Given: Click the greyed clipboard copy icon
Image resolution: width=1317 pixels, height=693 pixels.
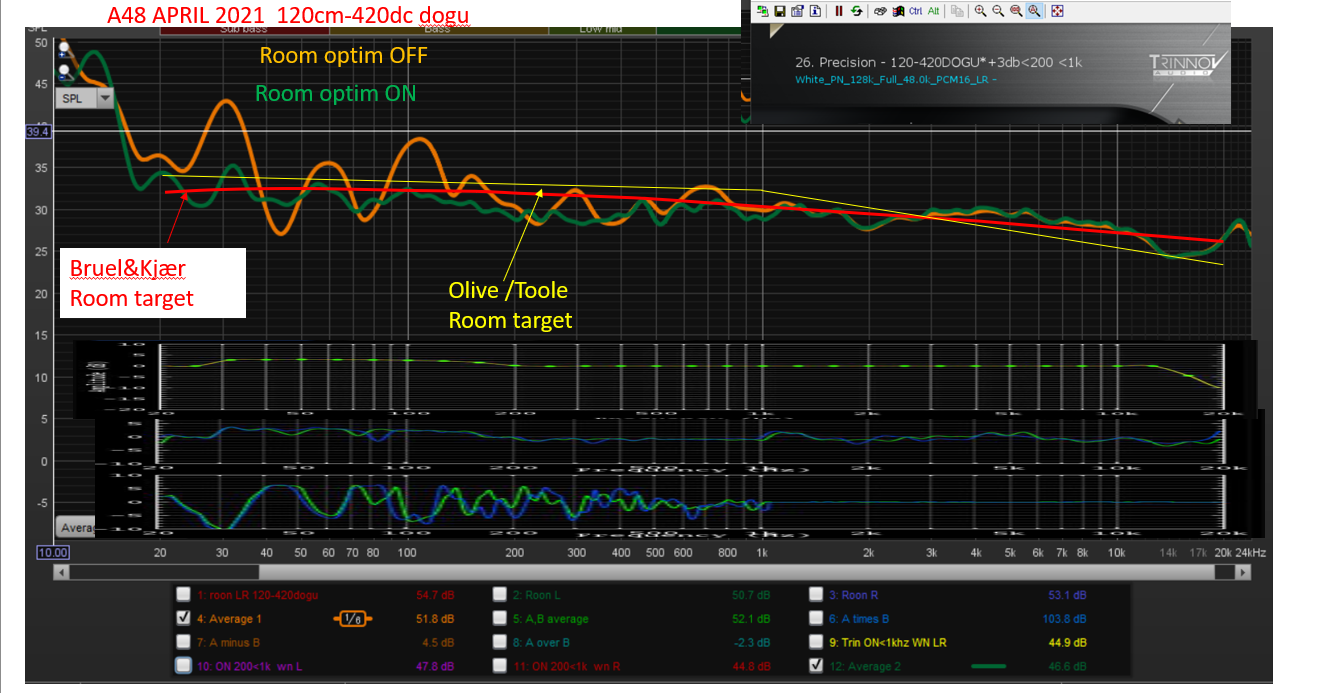Looking at the screenshot, I should 957,11.
